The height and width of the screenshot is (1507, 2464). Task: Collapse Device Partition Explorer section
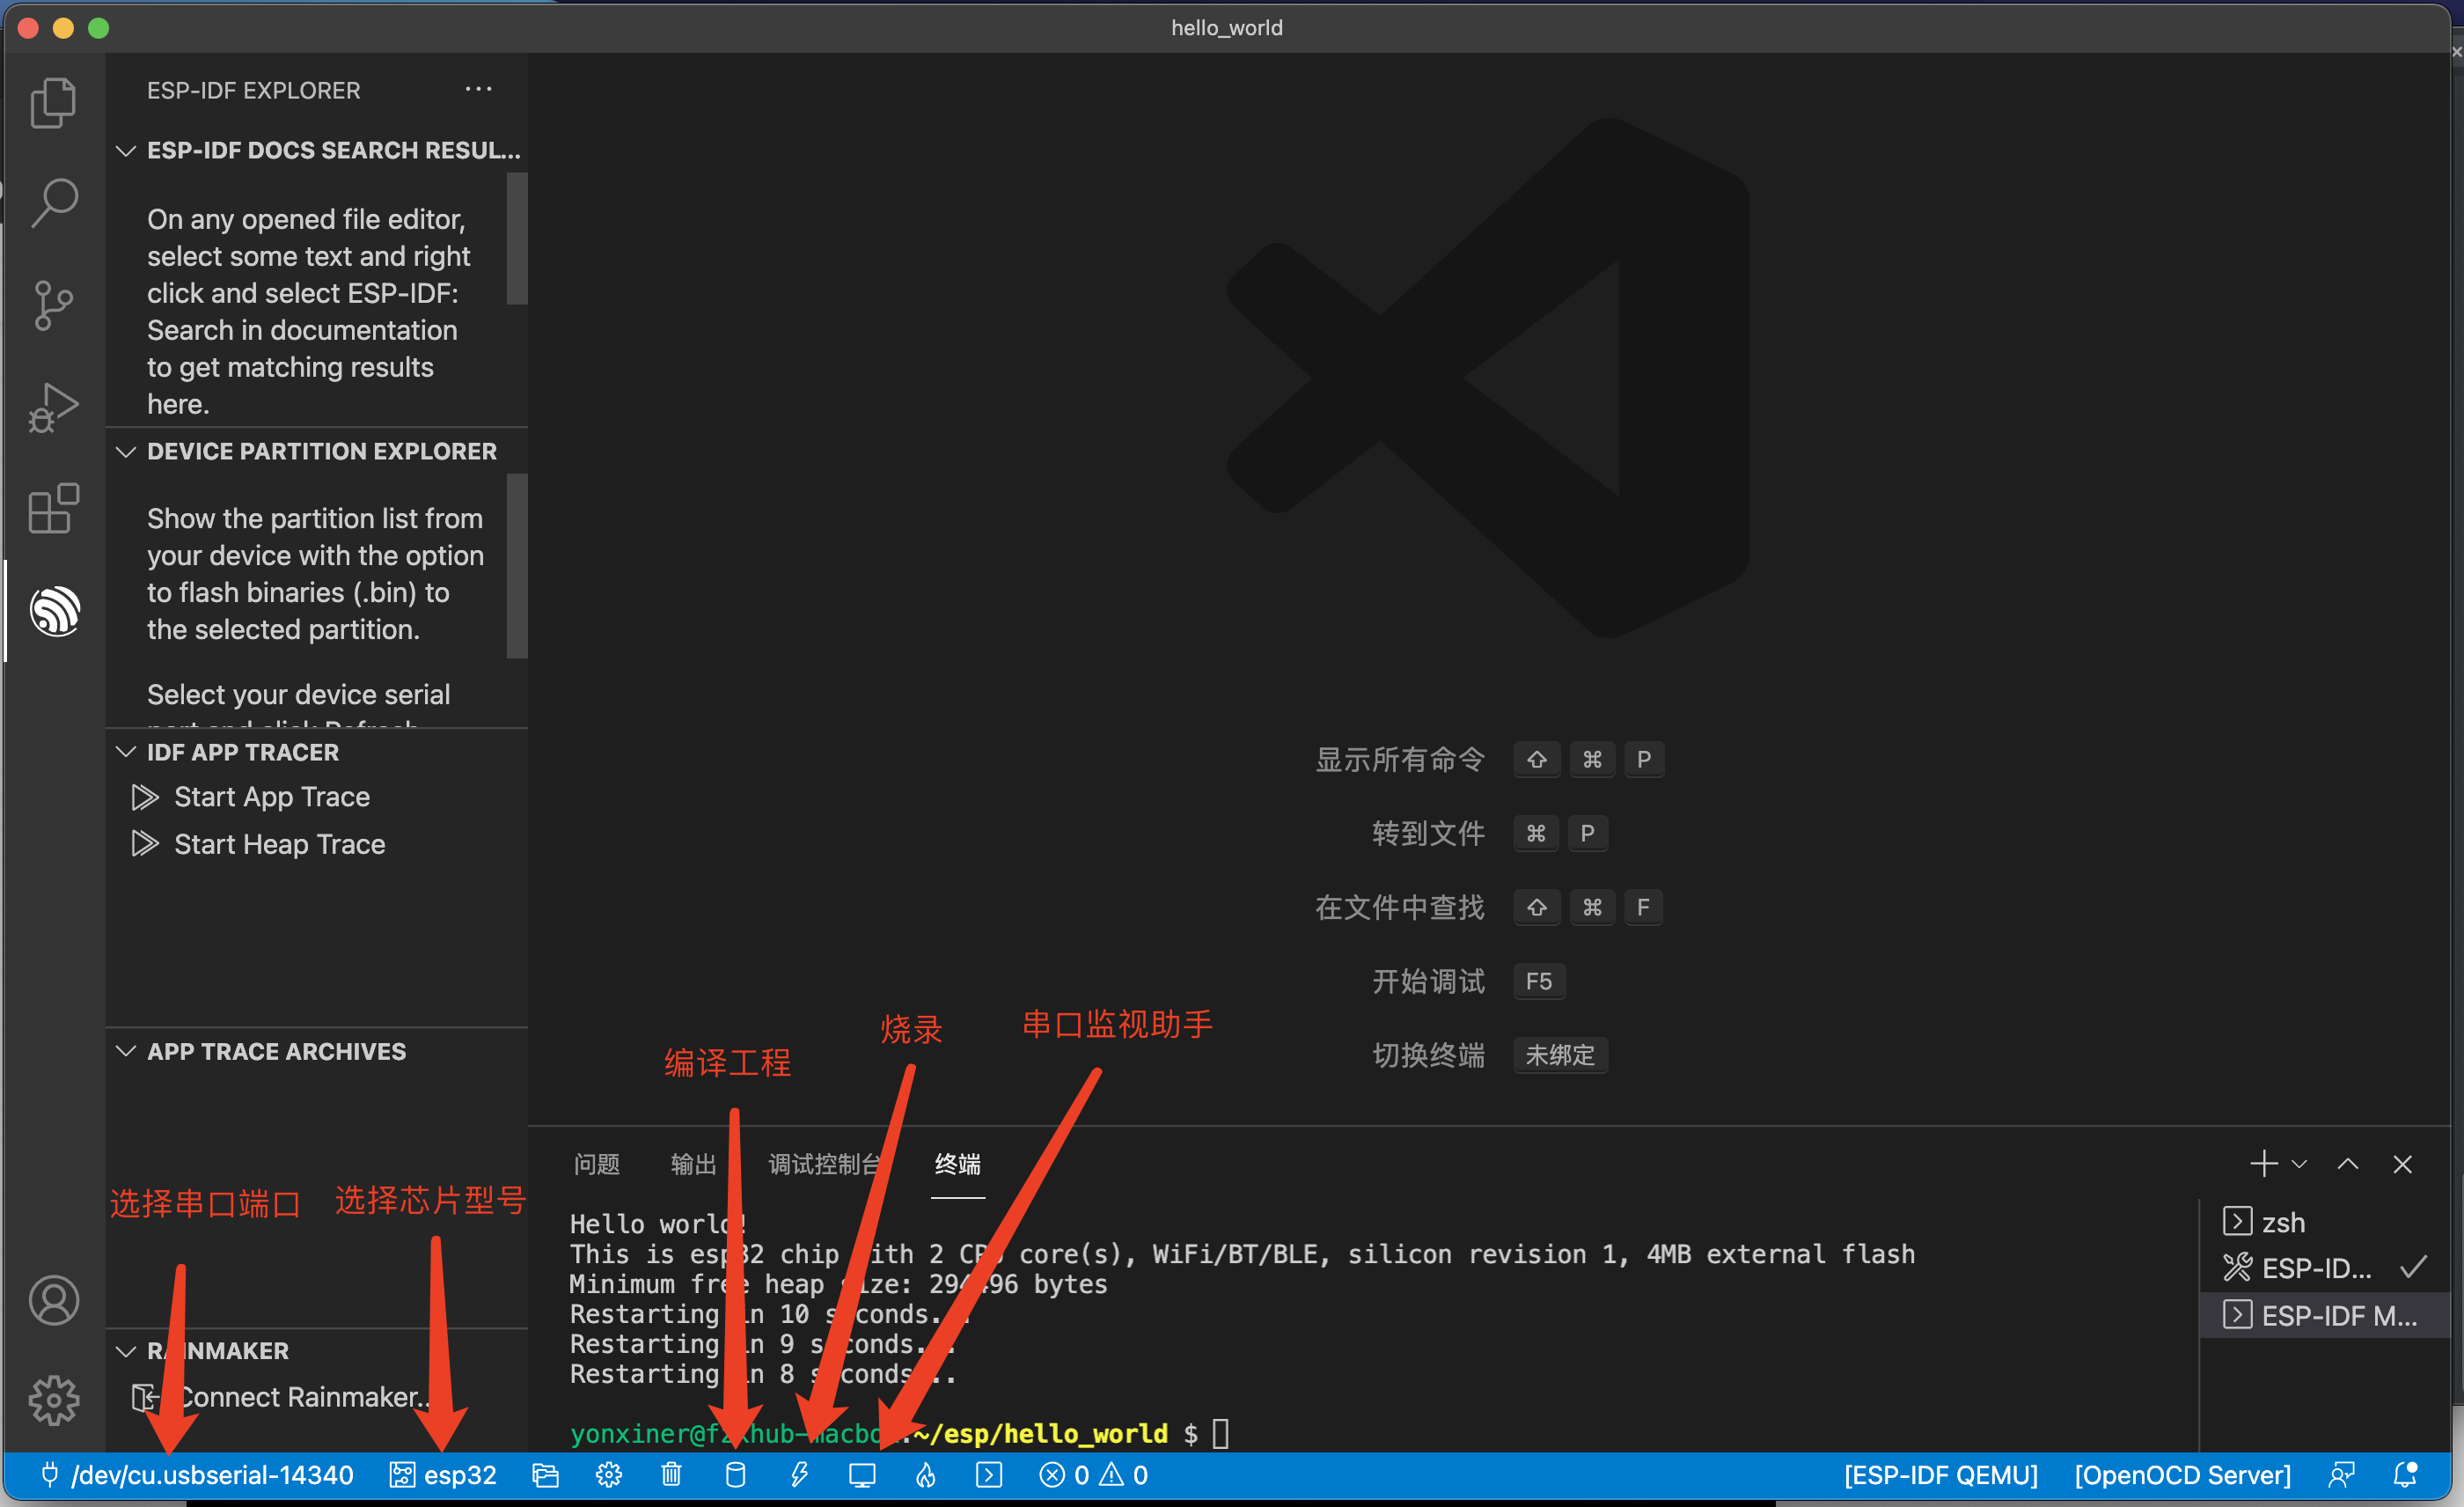[x=318, y=451]
